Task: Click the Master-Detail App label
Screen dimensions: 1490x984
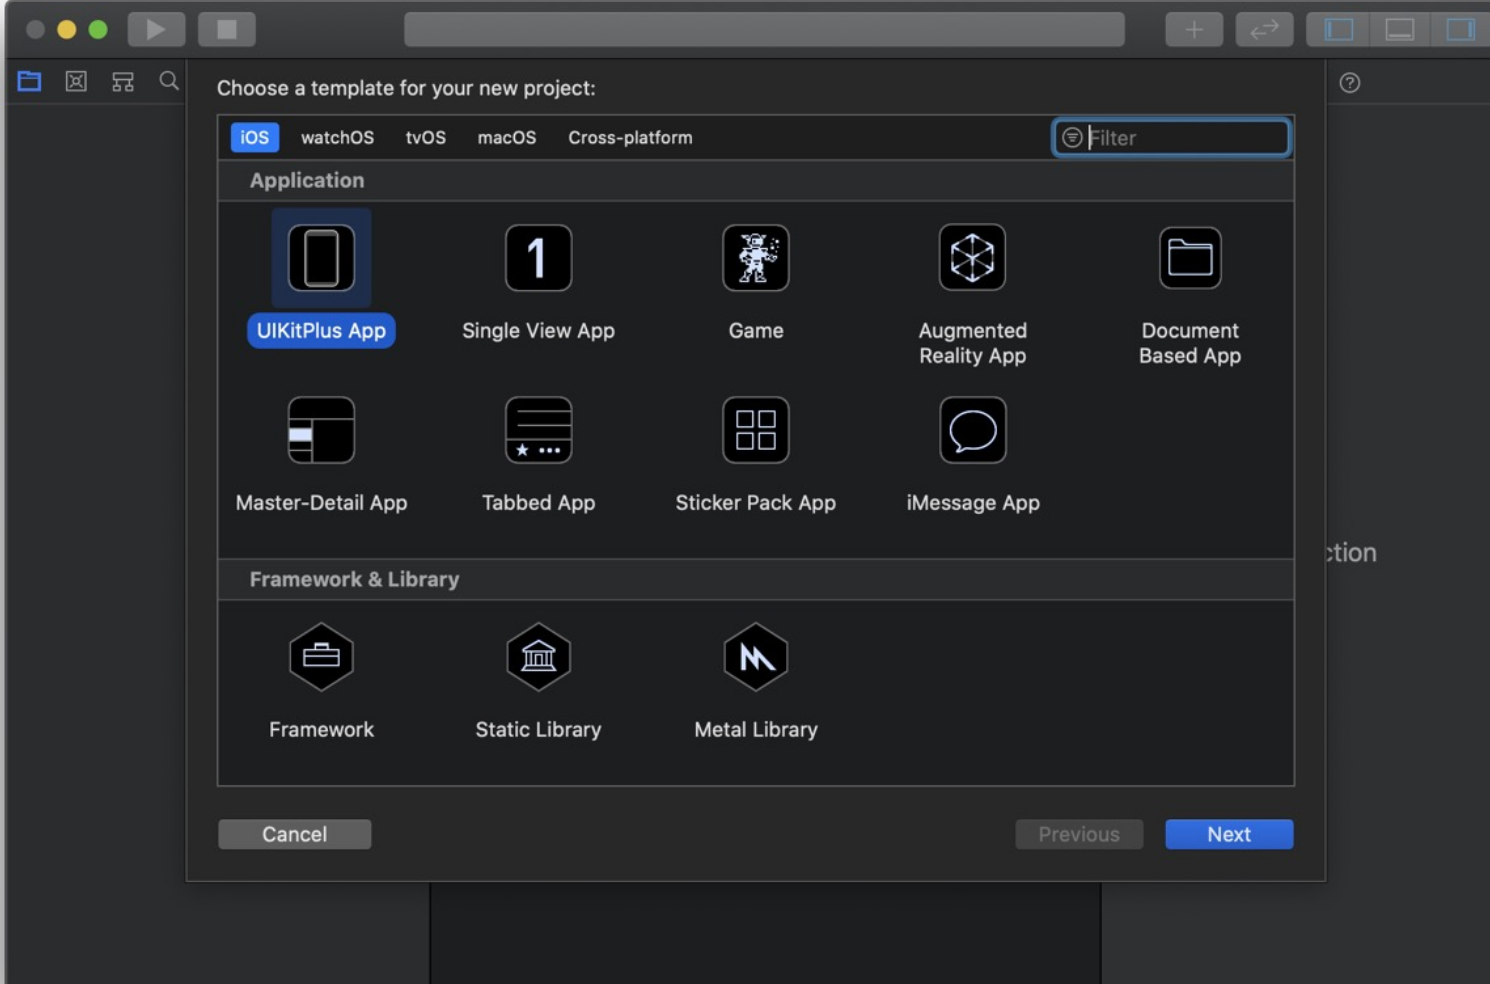Action: tap(321, 503)
